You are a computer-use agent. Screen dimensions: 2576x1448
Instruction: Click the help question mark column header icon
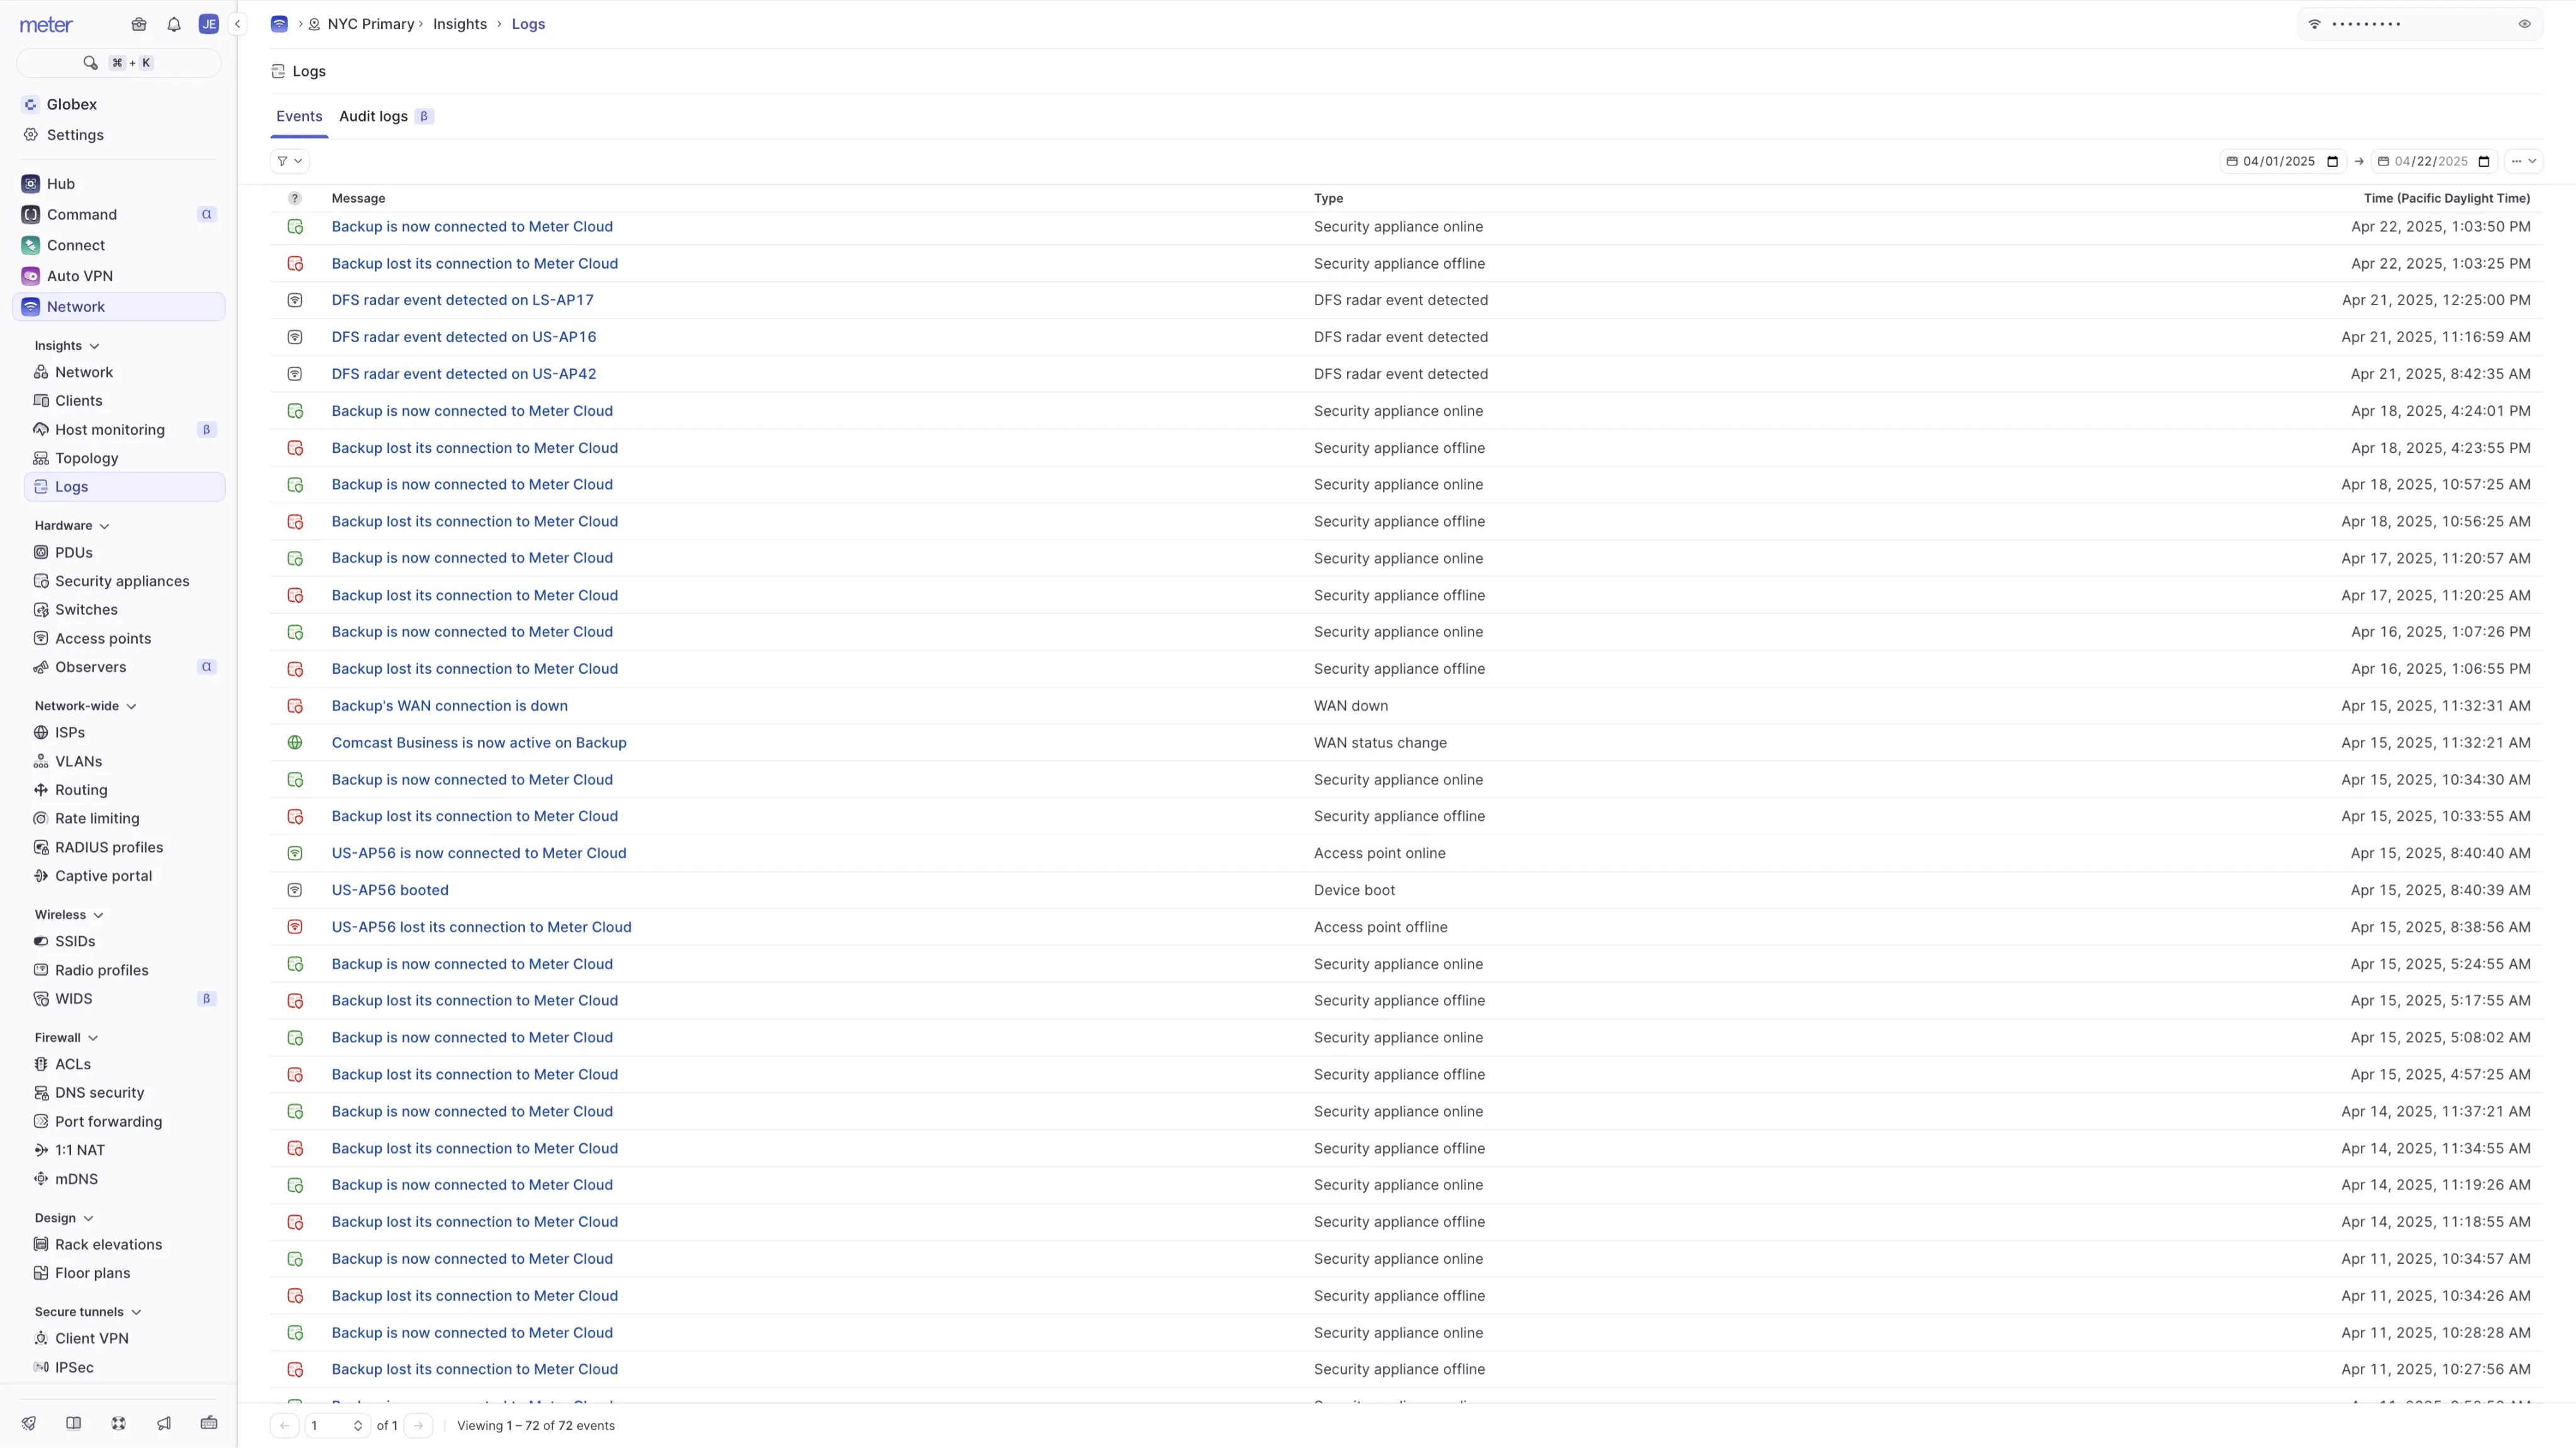click(x=294, y=198)
